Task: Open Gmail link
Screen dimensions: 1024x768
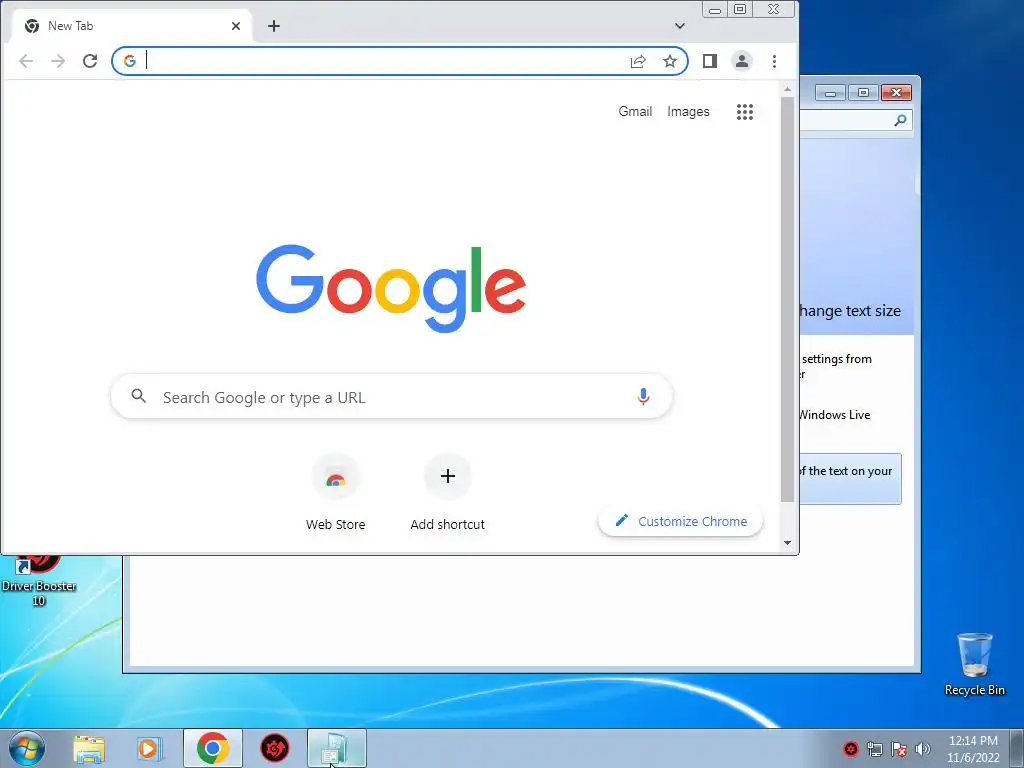Action: [635, 112]
